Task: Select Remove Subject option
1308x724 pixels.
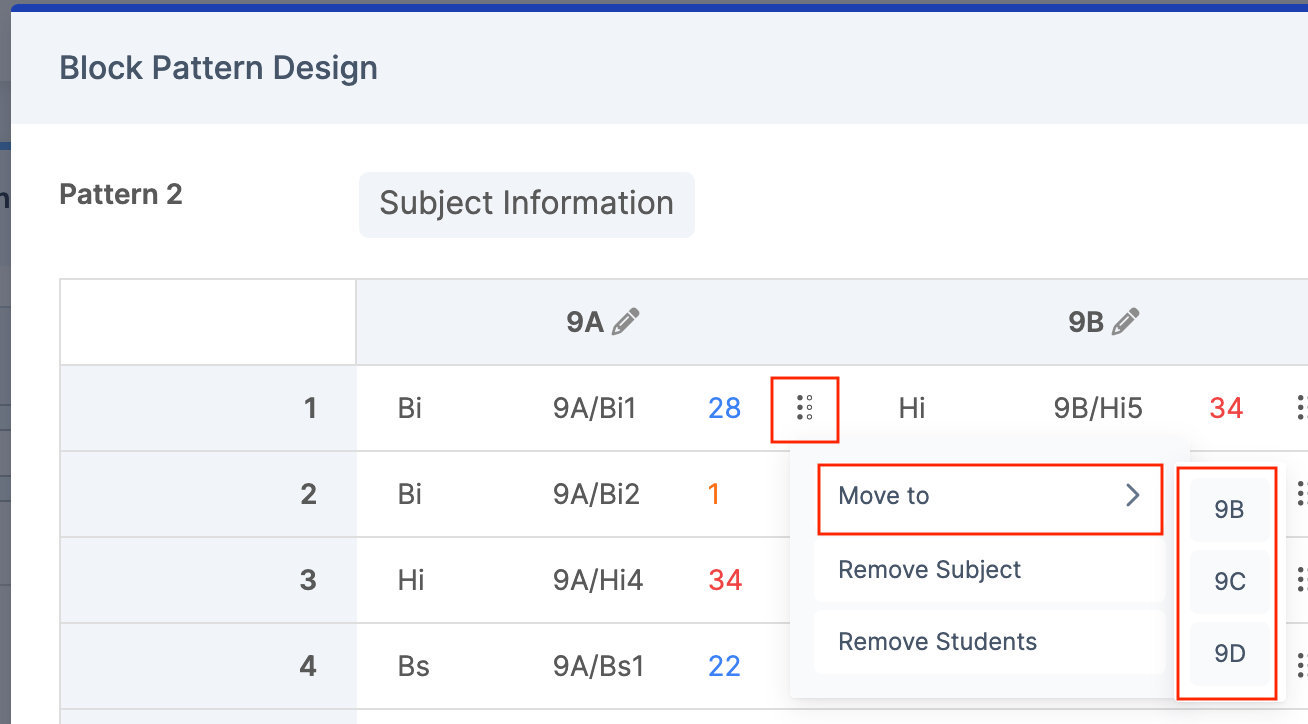Action: (x=990, y=570)
